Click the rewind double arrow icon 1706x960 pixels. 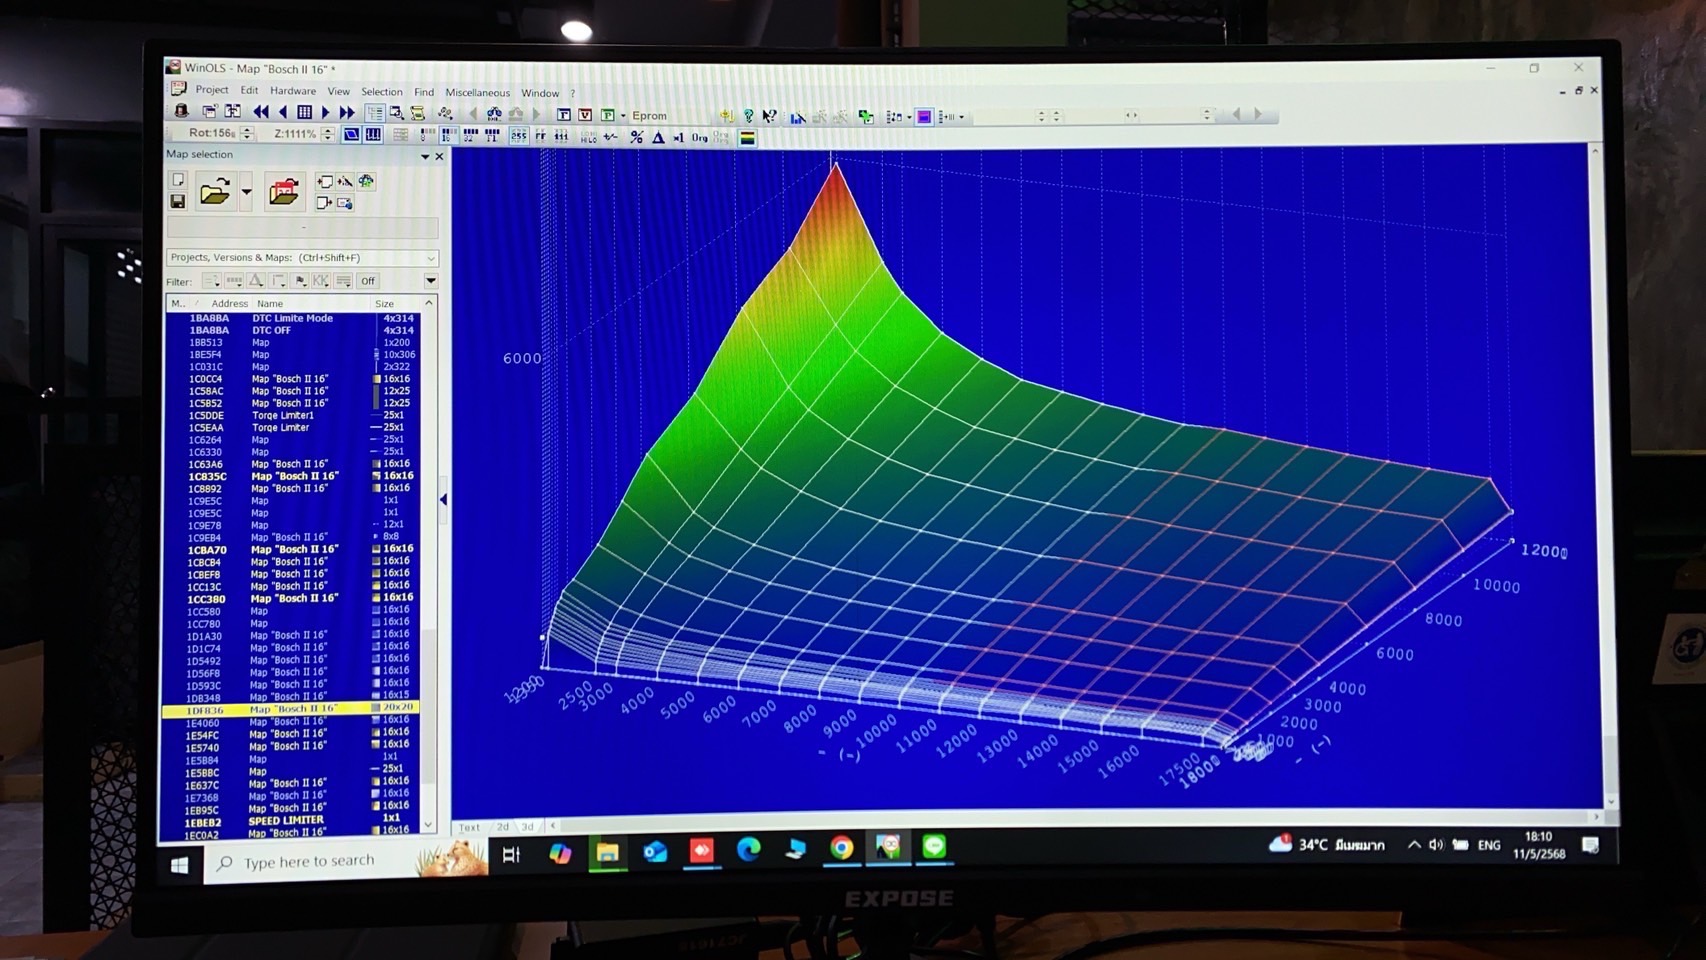tap(261, 113)
